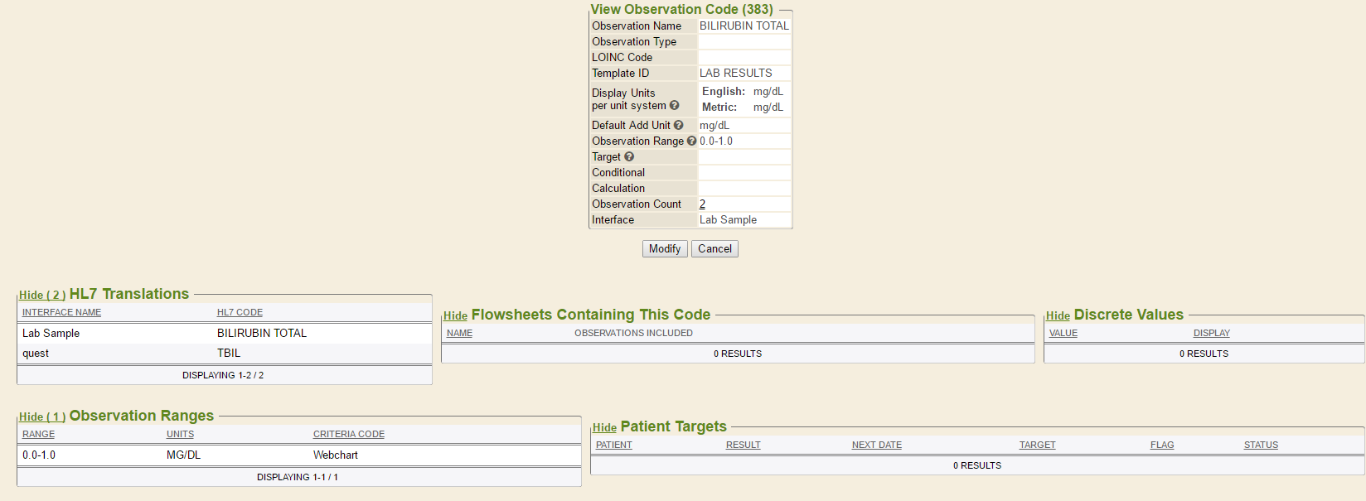Hide the Discrete Values section
1366x501 pixels.
(1058, 316)
